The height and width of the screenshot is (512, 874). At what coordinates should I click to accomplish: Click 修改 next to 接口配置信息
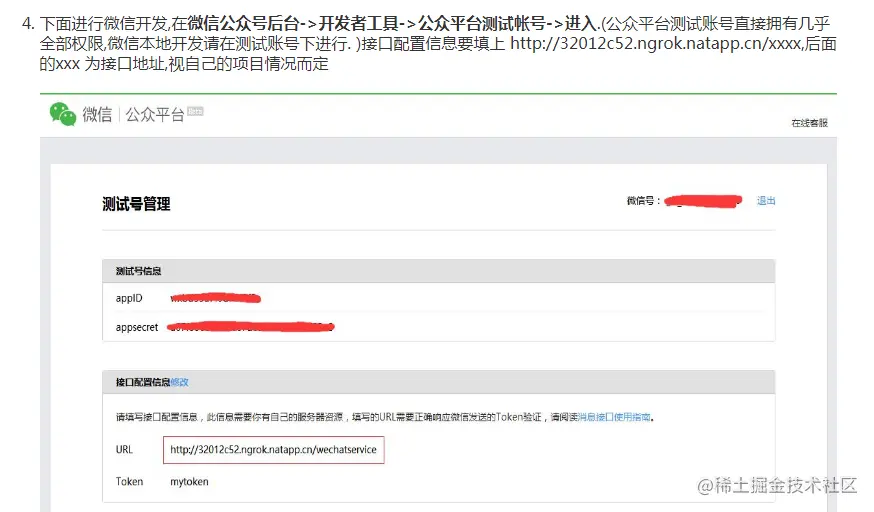point(179,382)
